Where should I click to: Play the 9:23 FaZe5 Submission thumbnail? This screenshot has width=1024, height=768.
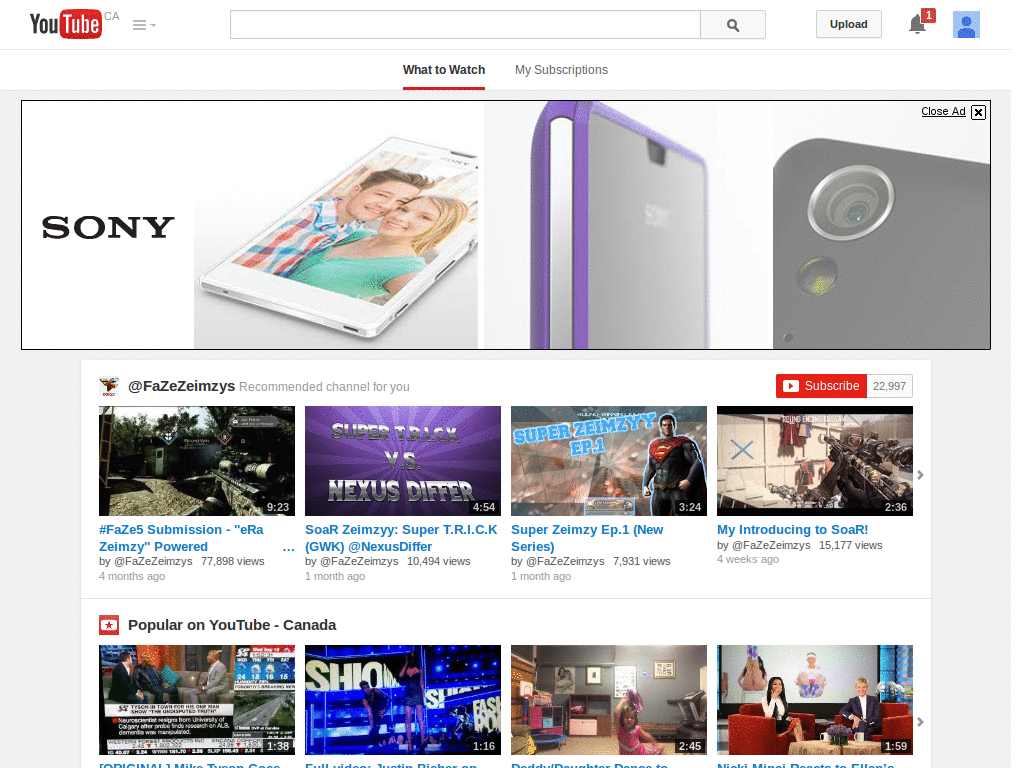point(197,461)
